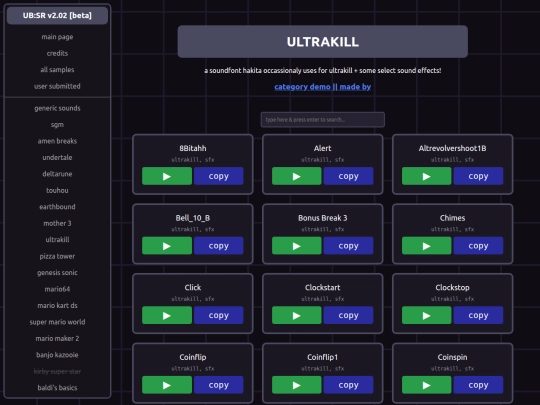Select the sgm category
Screen dimensions: 540x405
point(57,125)
